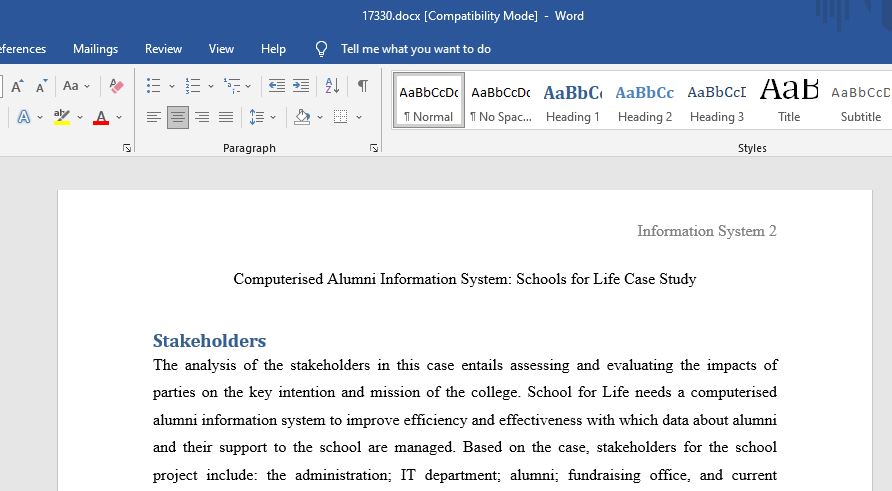The height and width of the screenshot is (491, 892).
Task: Align text right
Action: [202, 117]
